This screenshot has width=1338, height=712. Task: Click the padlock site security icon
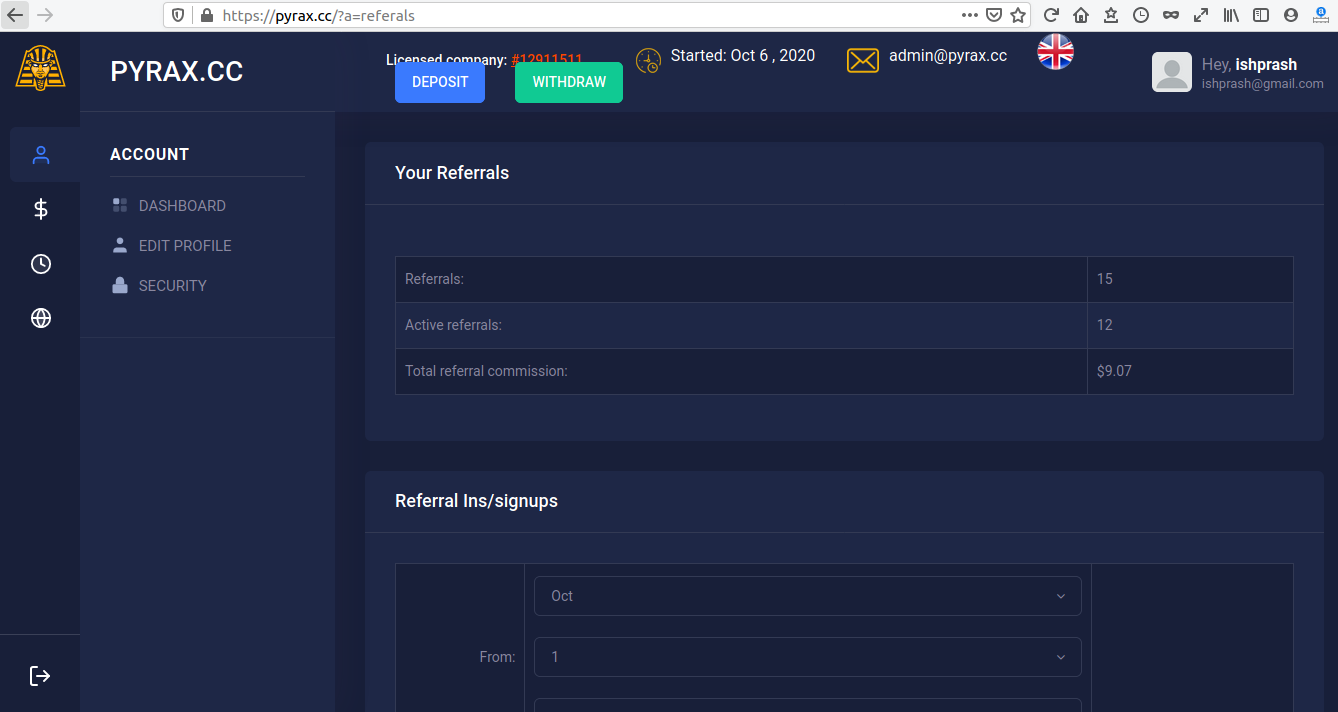coord(207,15)
